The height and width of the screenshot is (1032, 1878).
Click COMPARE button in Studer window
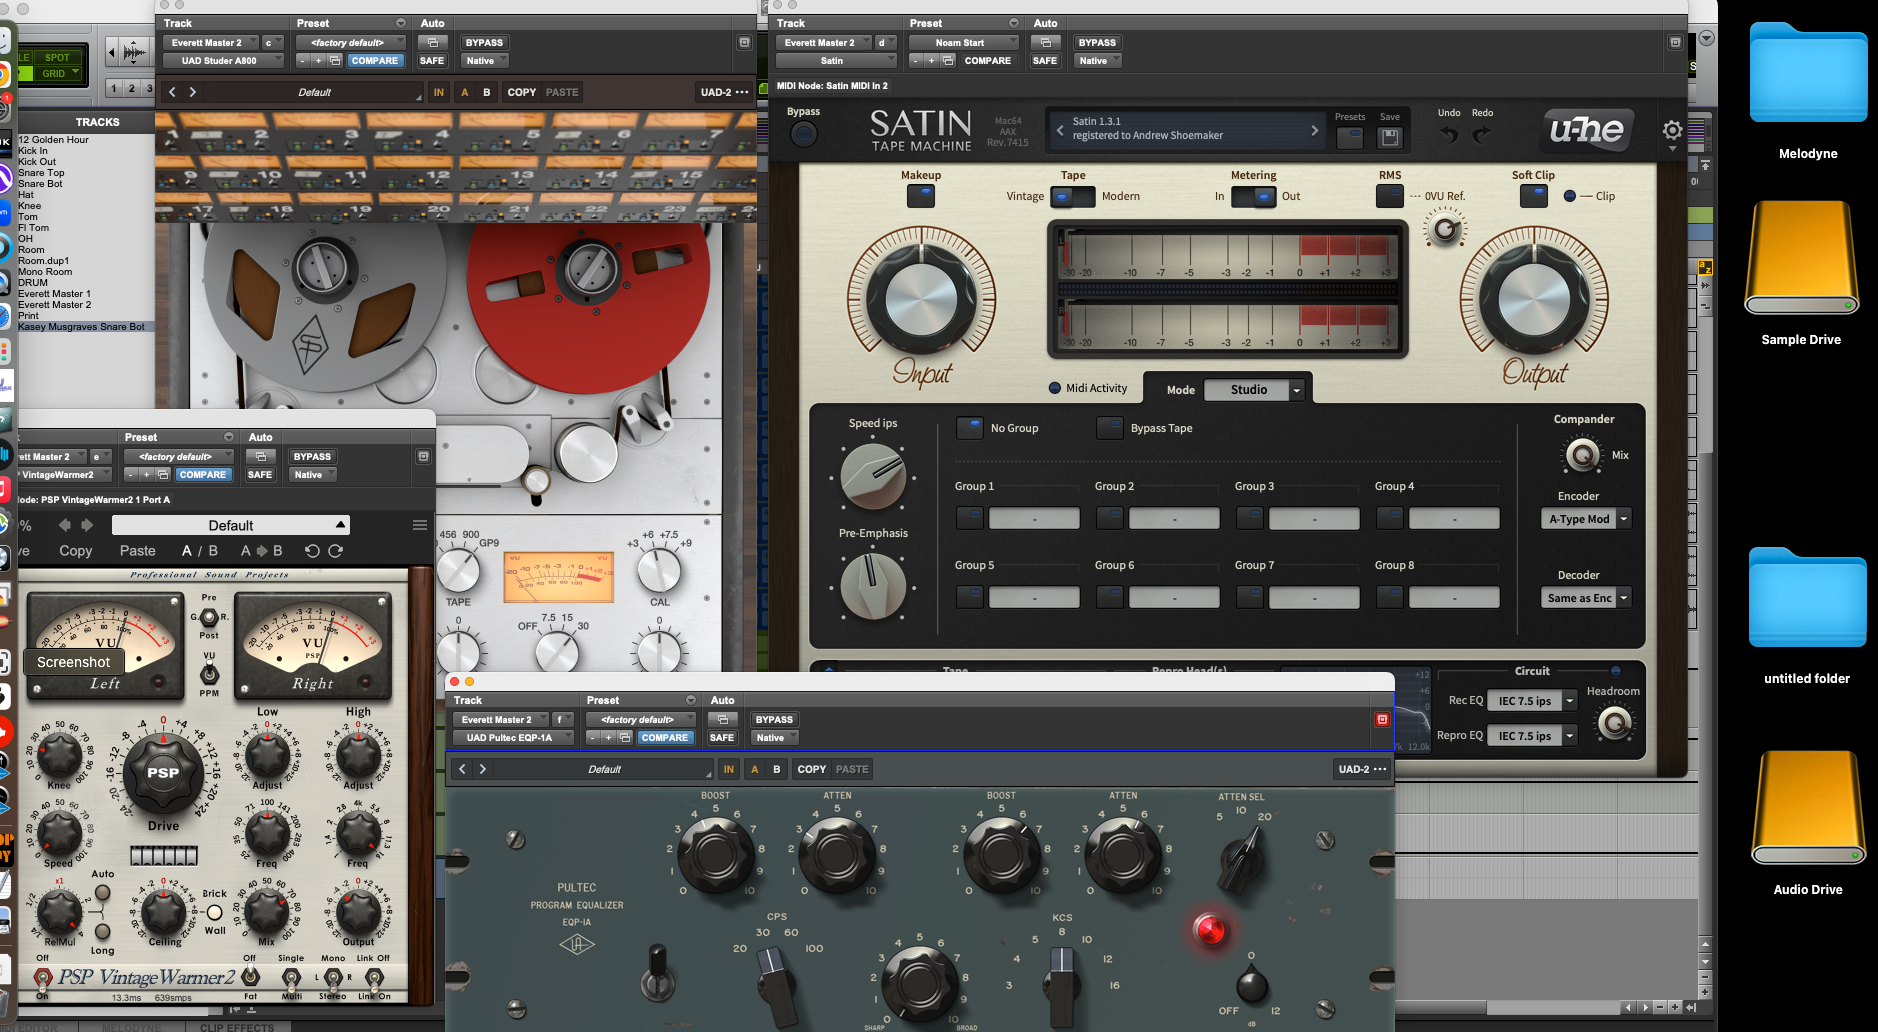375,60
